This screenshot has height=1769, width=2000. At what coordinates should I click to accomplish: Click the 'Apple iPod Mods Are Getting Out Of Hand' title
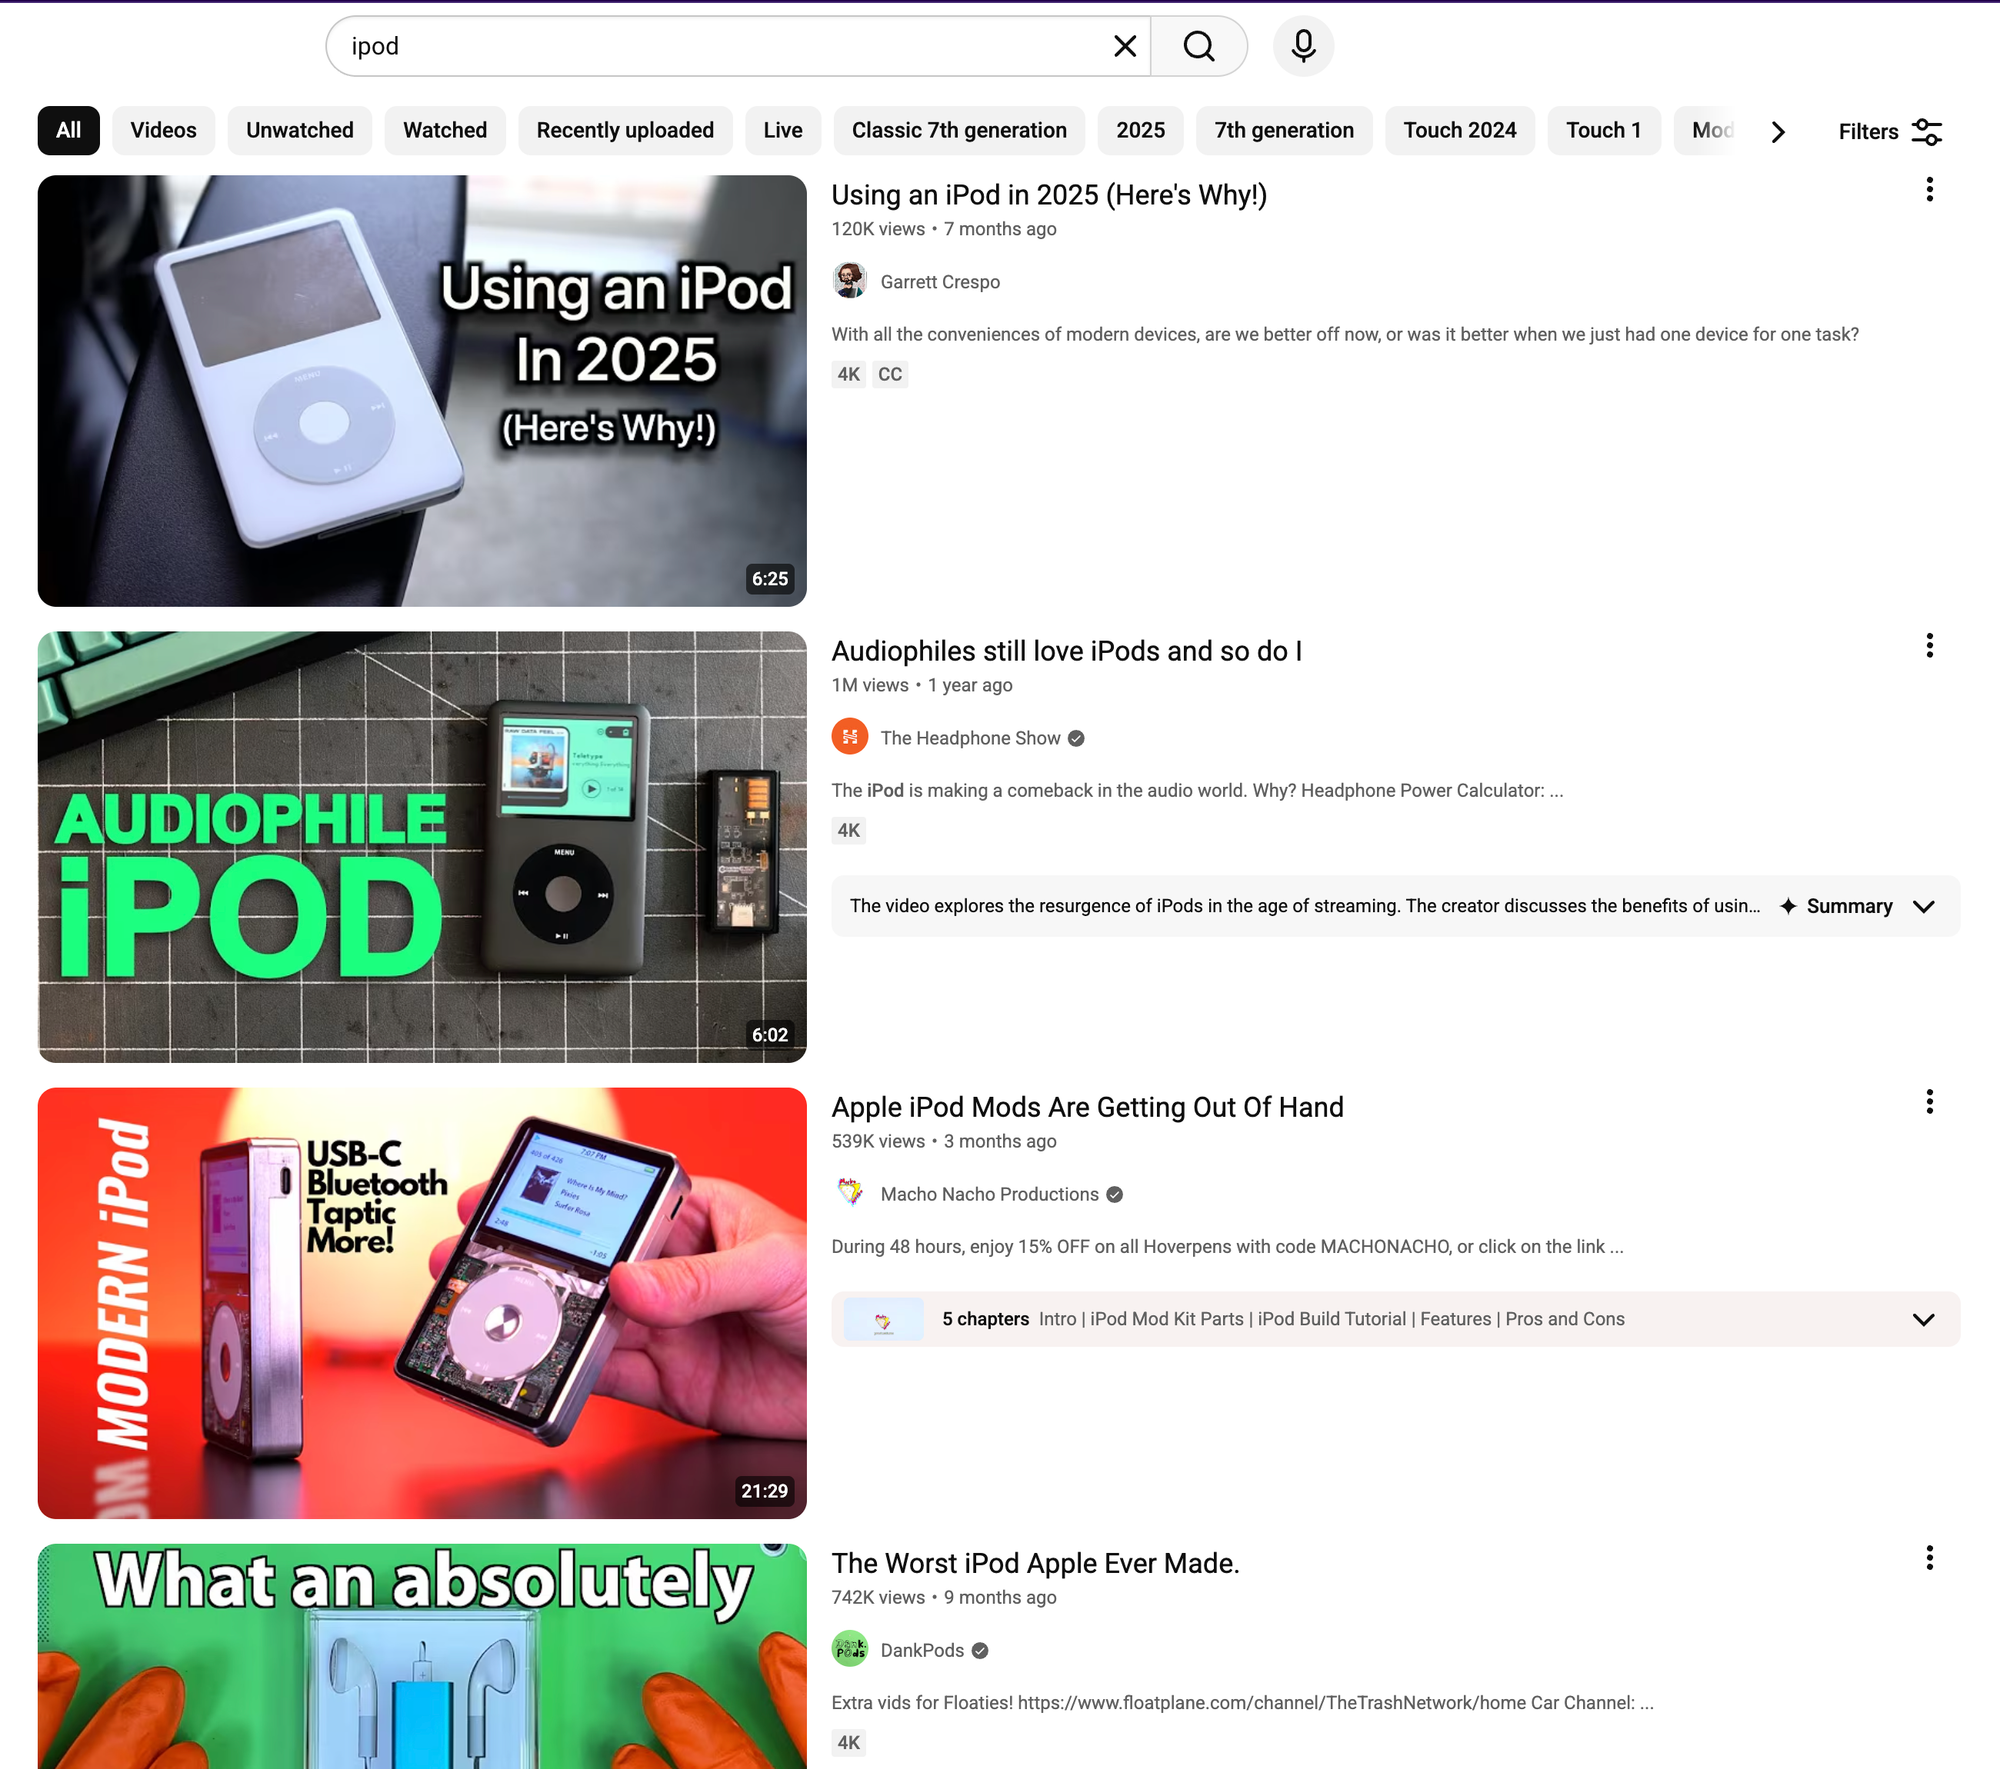point(1087,1107)
